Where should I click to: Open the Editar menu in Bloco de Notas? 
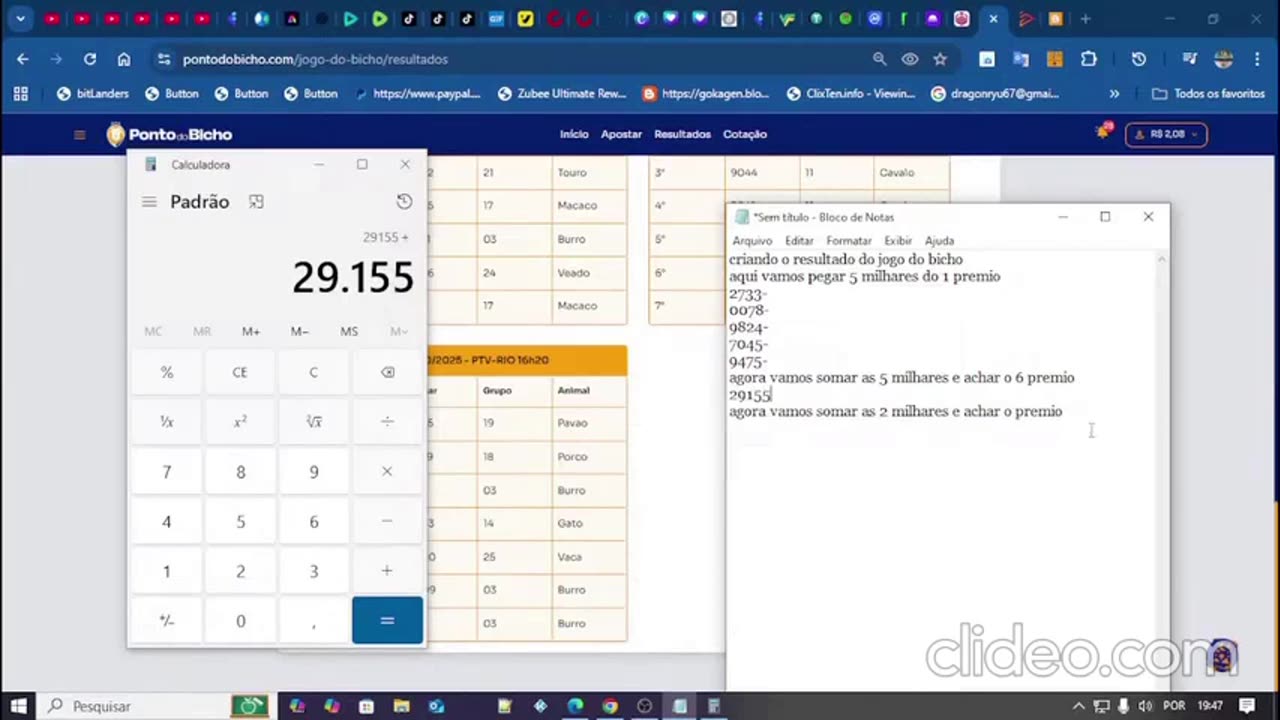(x=799, y=240)
